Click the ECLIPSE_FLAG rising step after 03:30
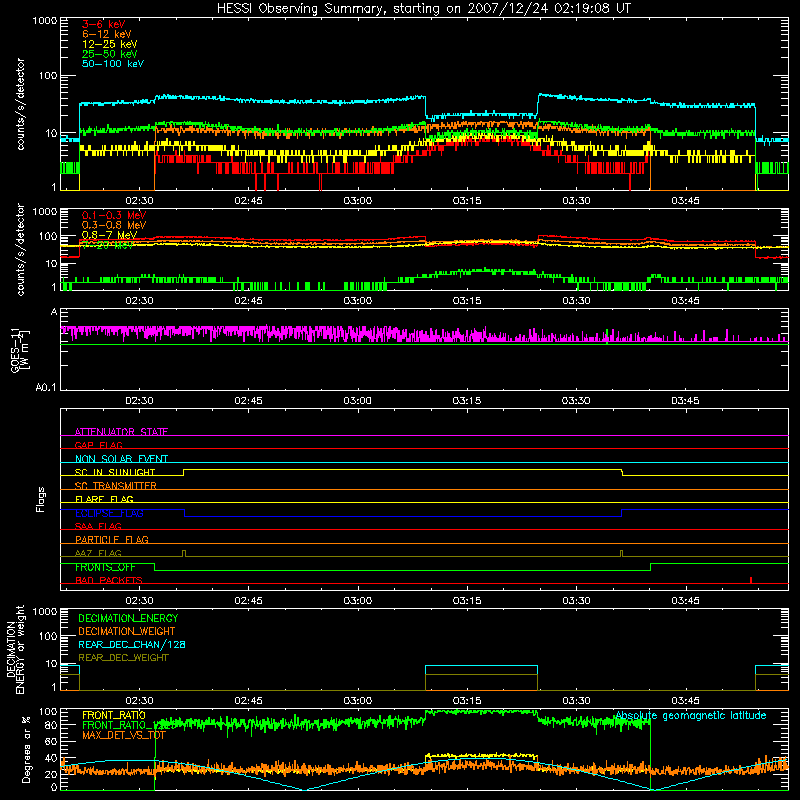Screen dimensions: 800x800 621,513
